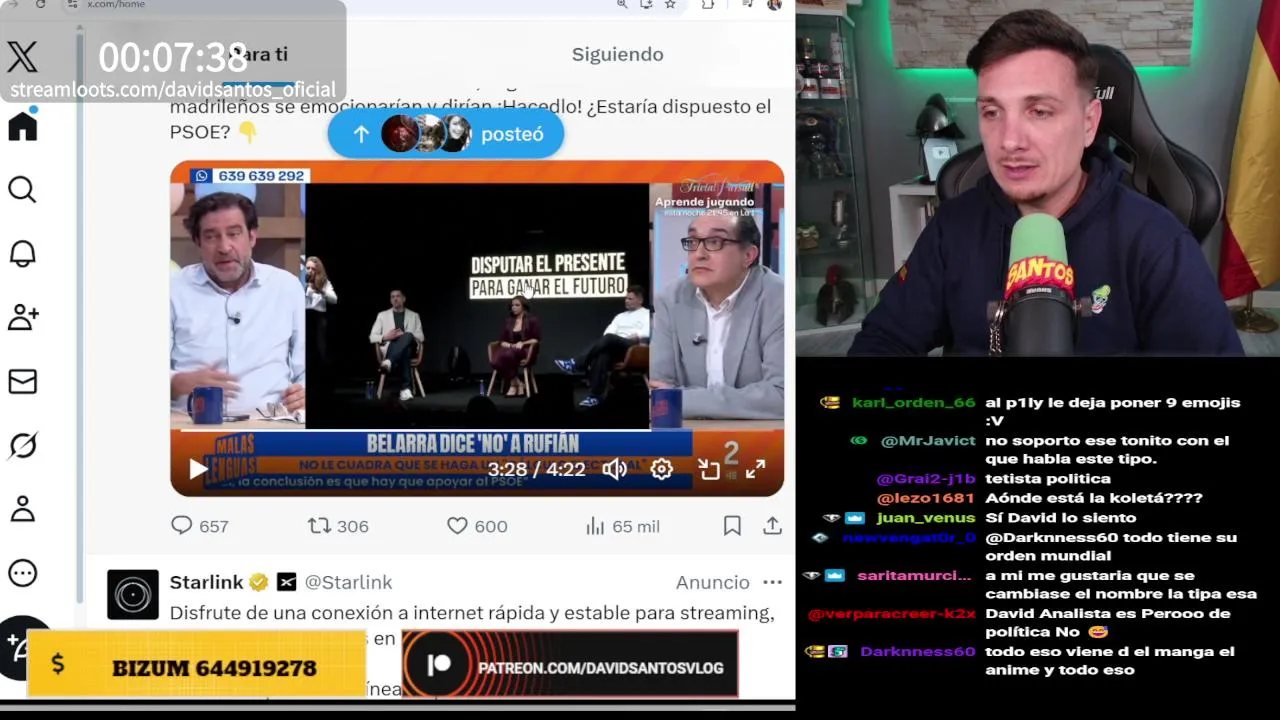Open More options circle in sidebar
Image resolution: width=1280 pixels, height=720 pixels.
[22, 573]
